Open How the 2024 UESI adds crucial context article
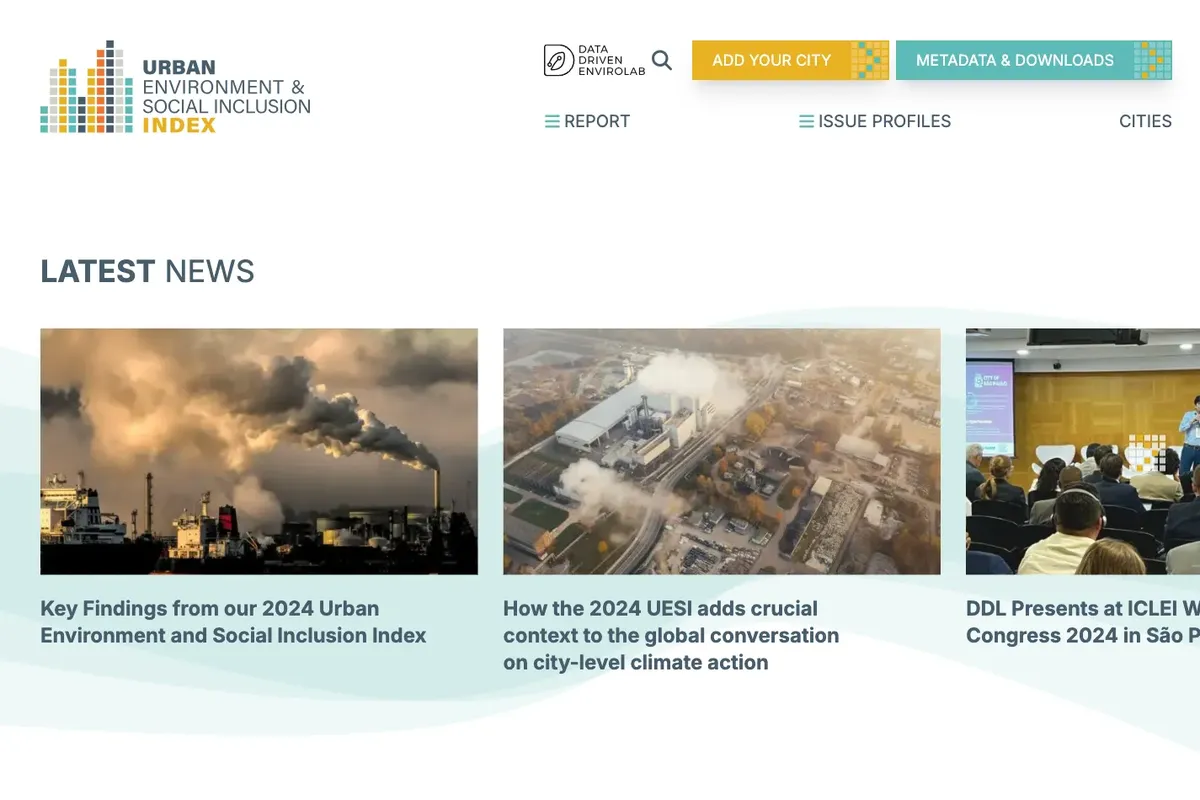The width and height of the screenshot is (1200, 800). [x=671, y=635]
